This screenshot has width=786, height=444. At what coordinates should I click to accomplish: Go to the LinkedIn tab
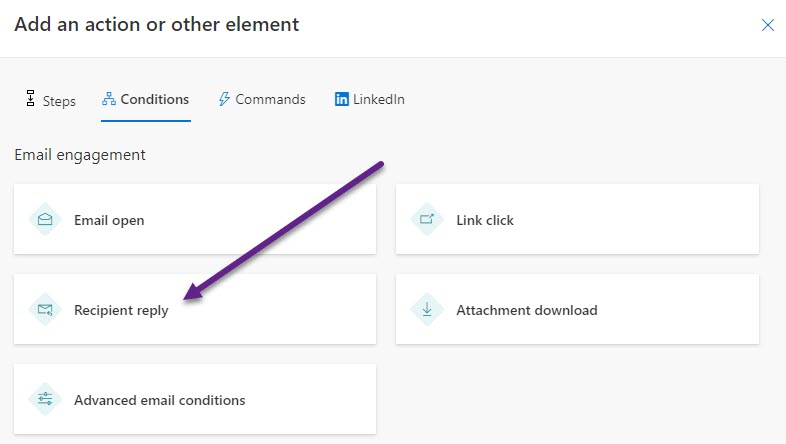(x=378, y=99)
